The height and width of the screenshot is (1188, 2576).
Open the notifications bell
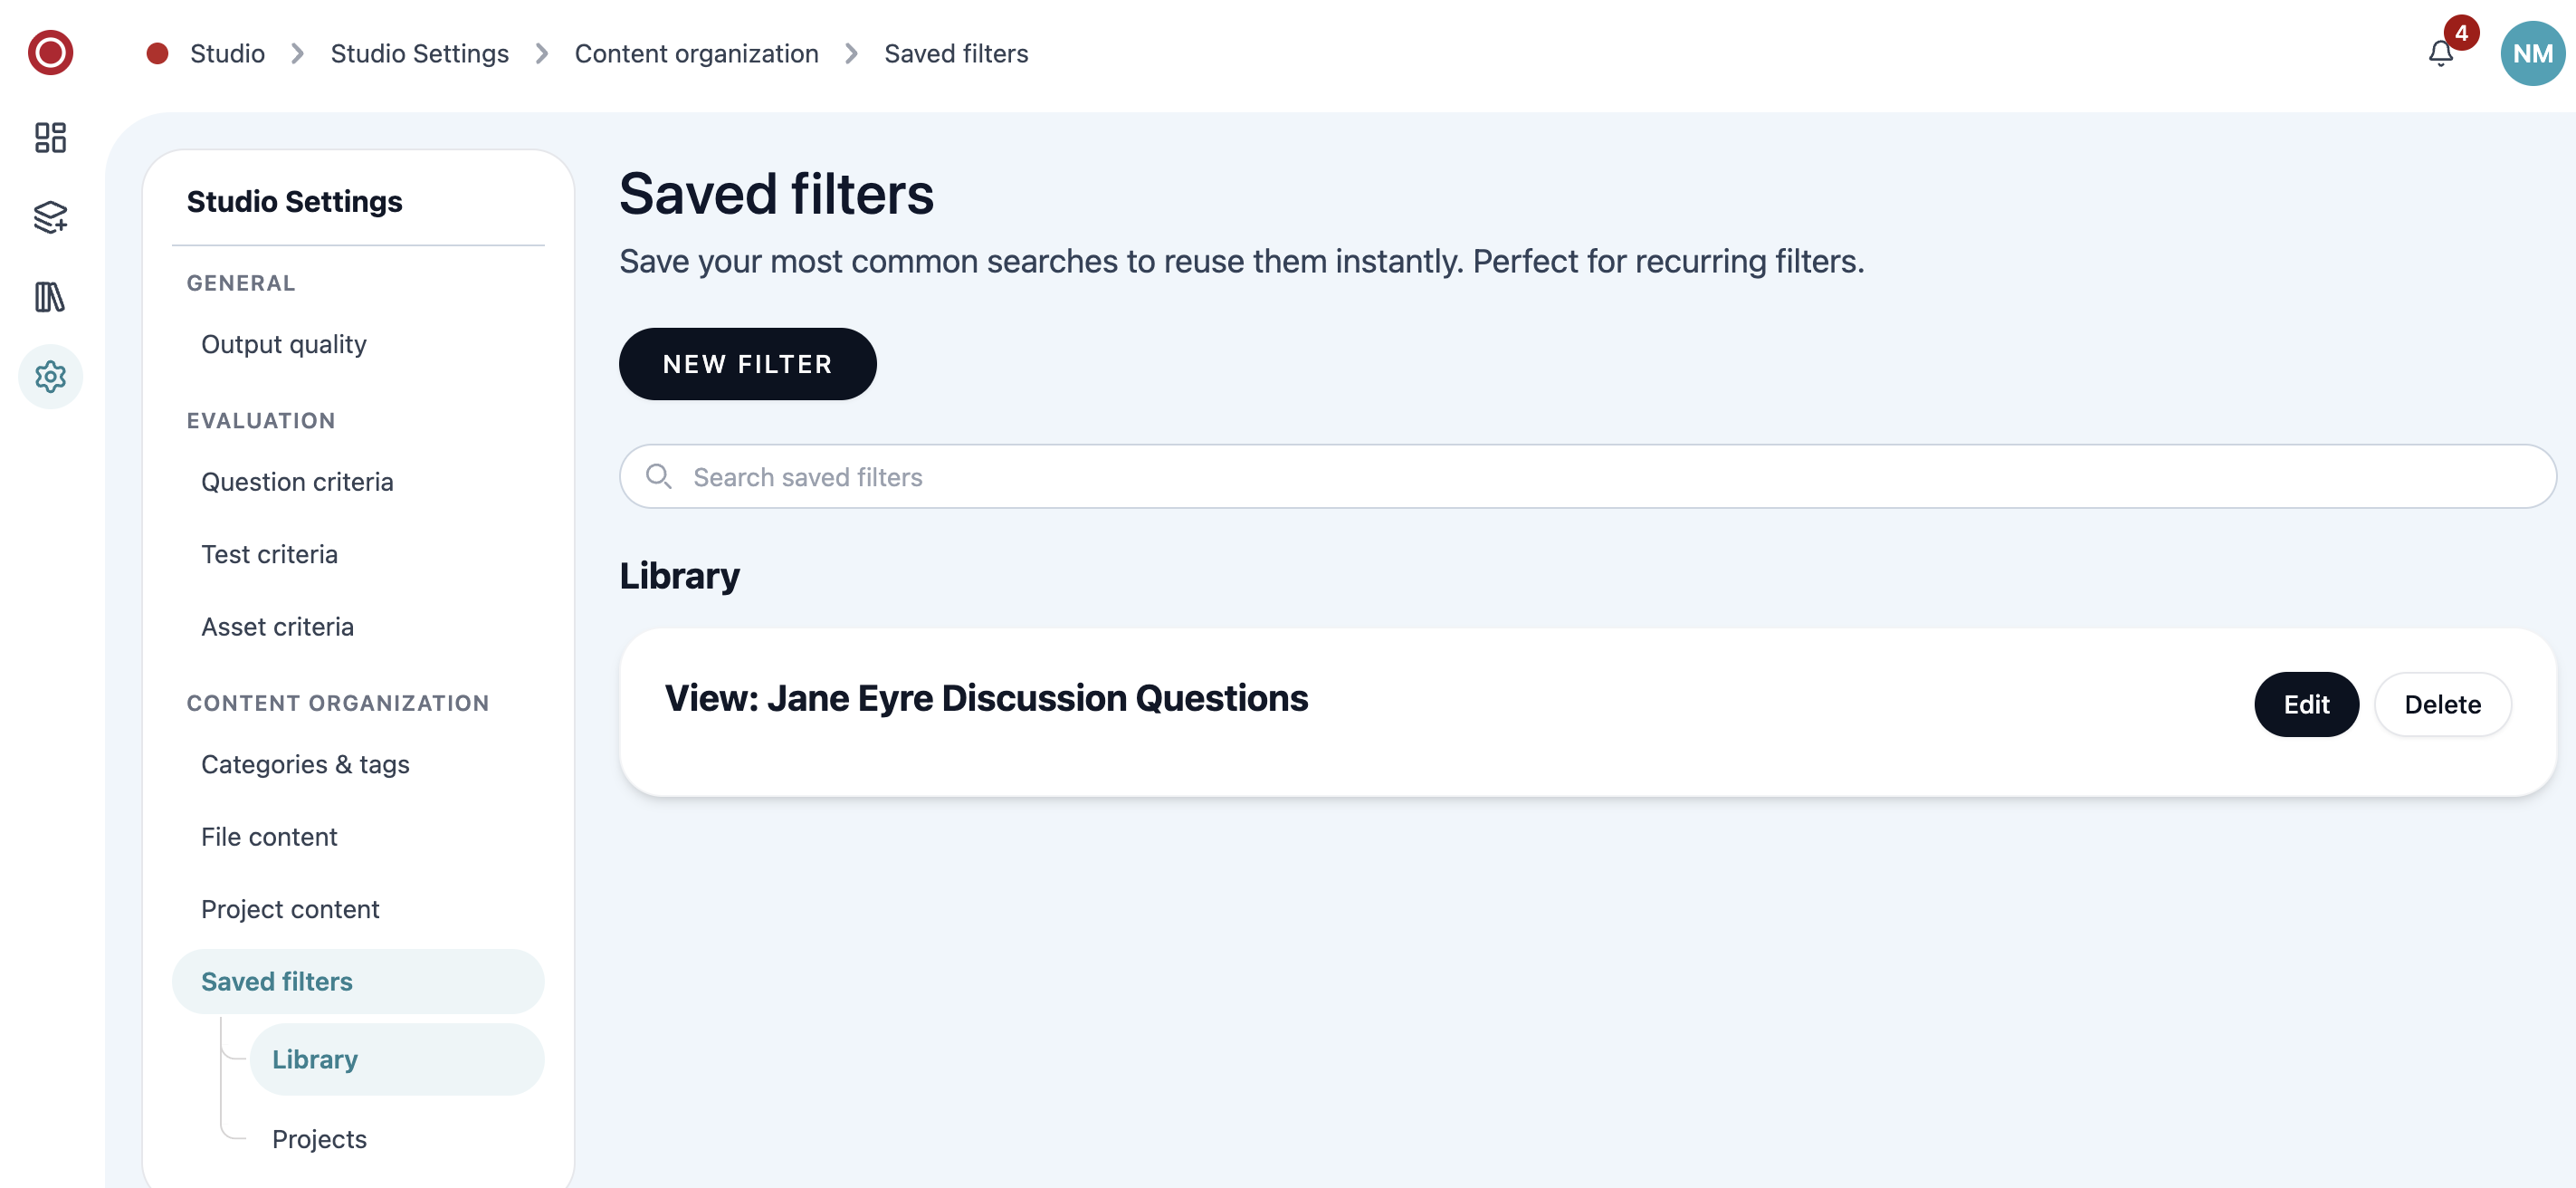2441,53
